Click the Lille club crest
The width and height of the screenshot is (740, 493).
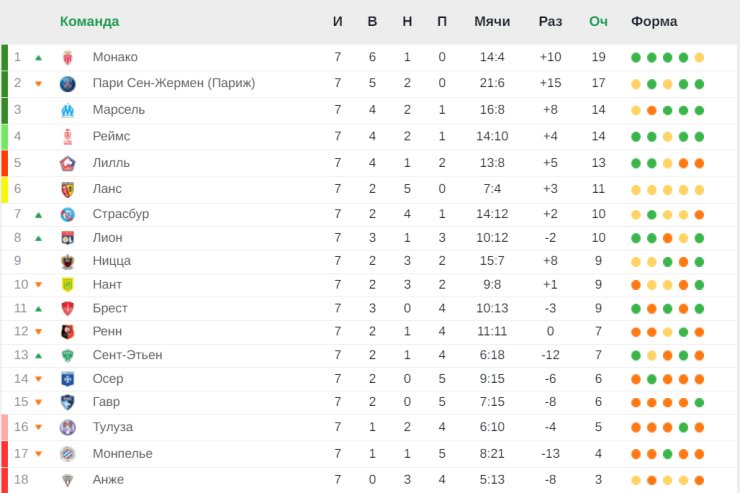pyautogui.click(x=67, y=163)
